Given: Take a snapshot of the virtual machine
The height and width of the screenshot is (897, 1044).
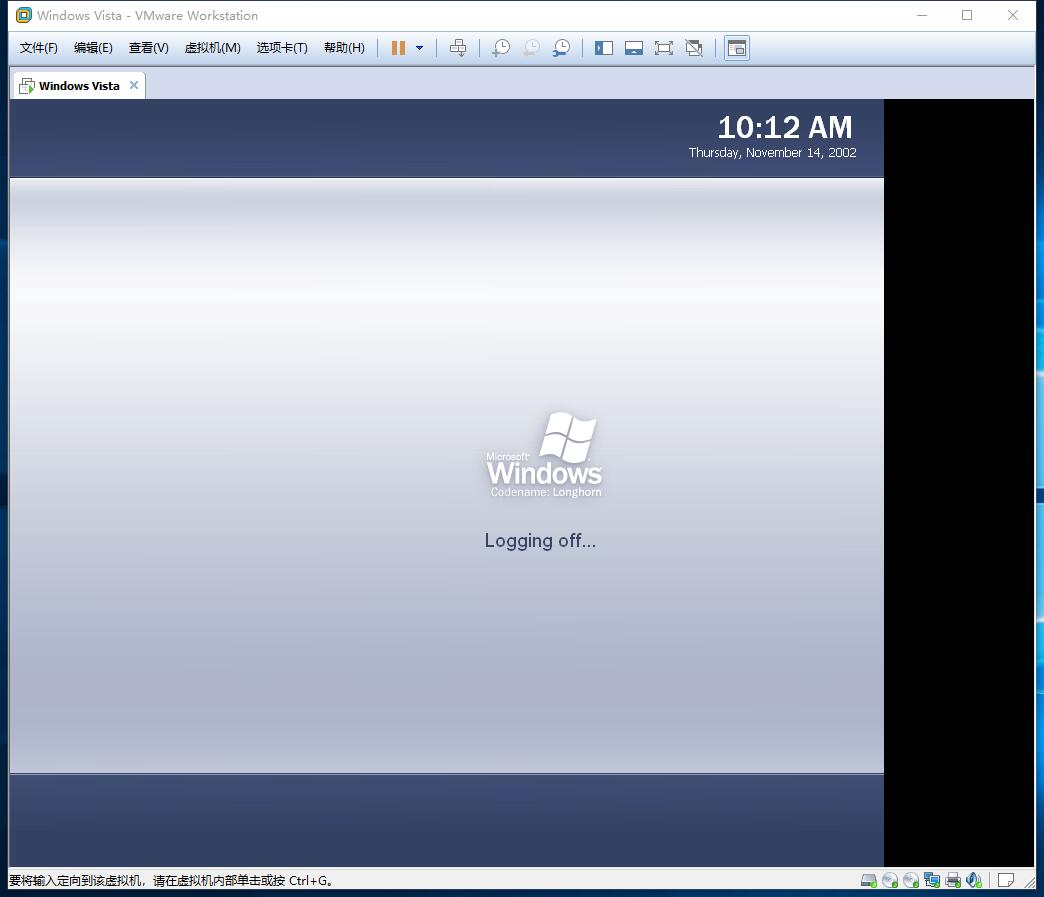Looking at the screenshot, I should tap(501, 48).
